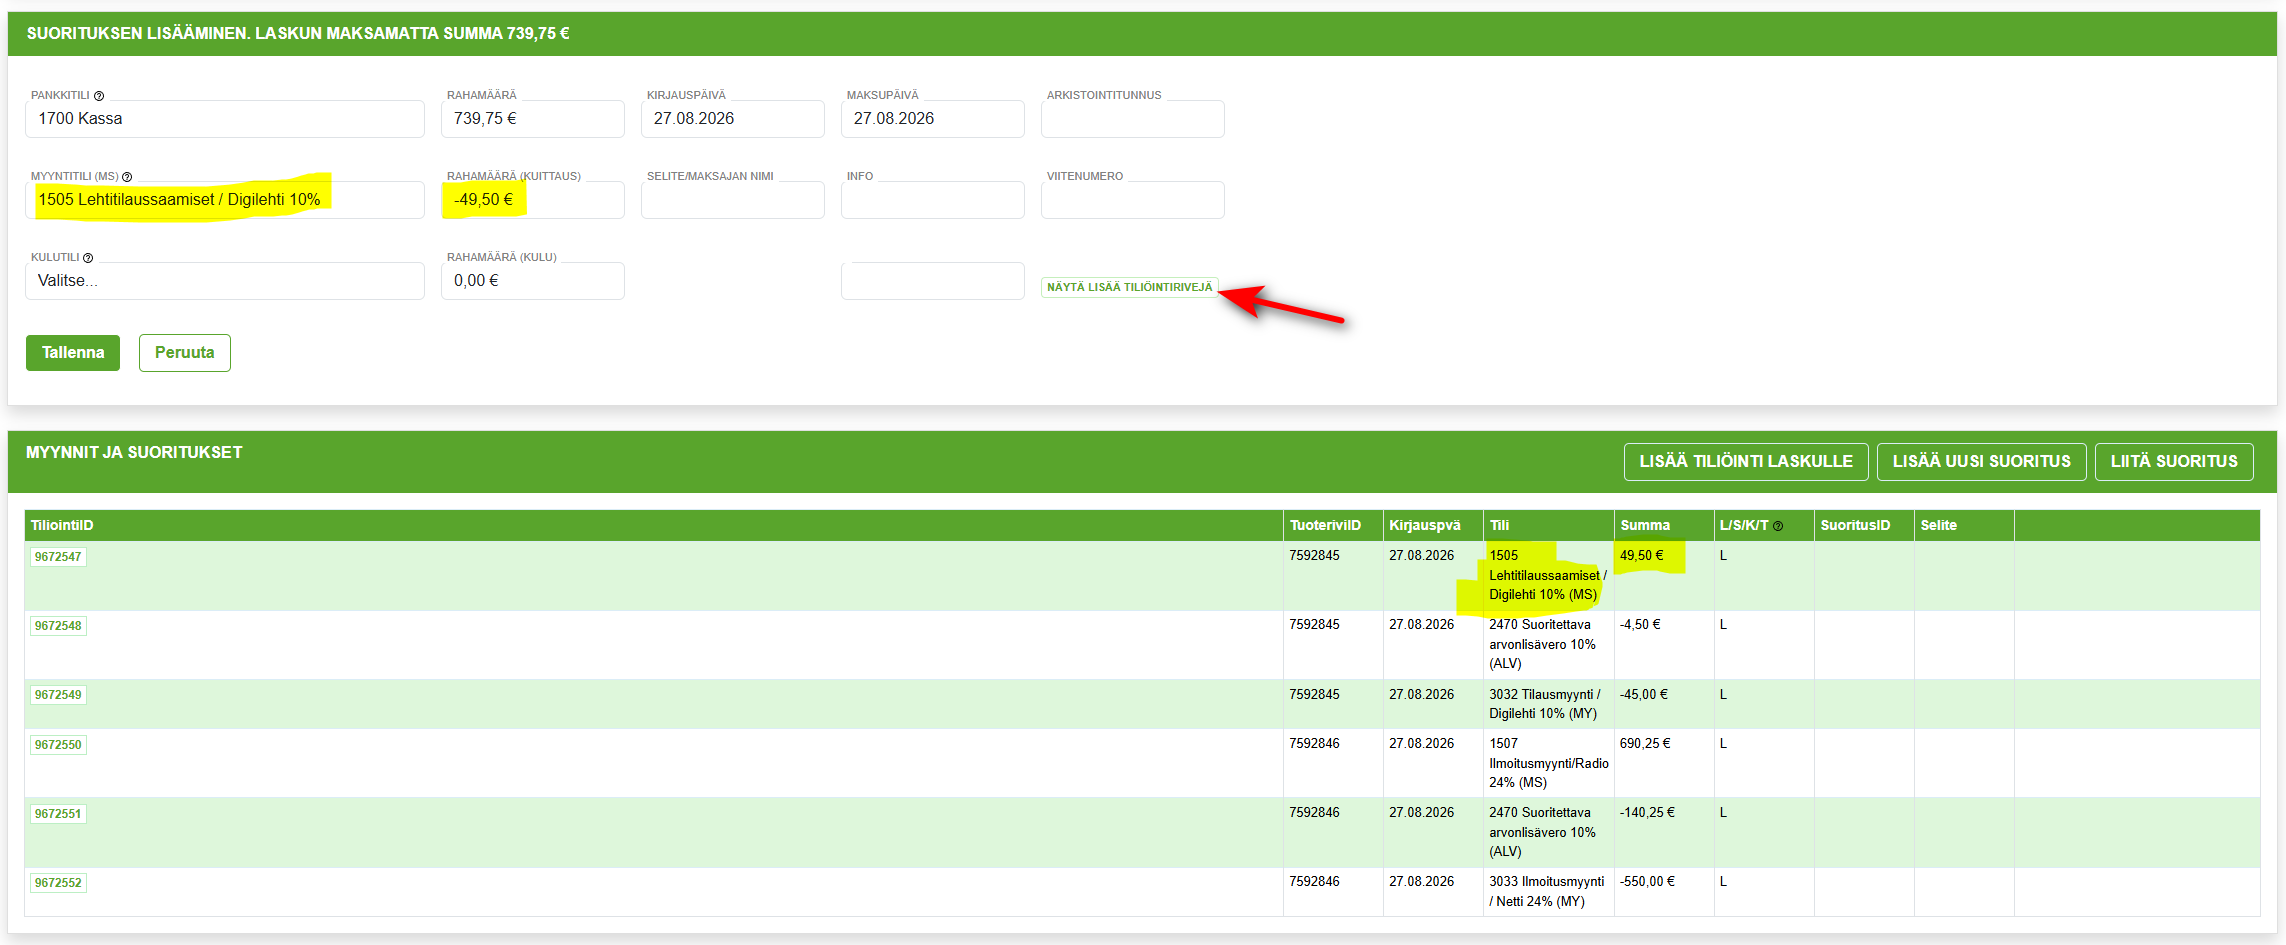2286x945 pixels.
Task: Click Lisää tiliöinti laskulle button
Action: pyautogui.click(x=1746, y=462)
